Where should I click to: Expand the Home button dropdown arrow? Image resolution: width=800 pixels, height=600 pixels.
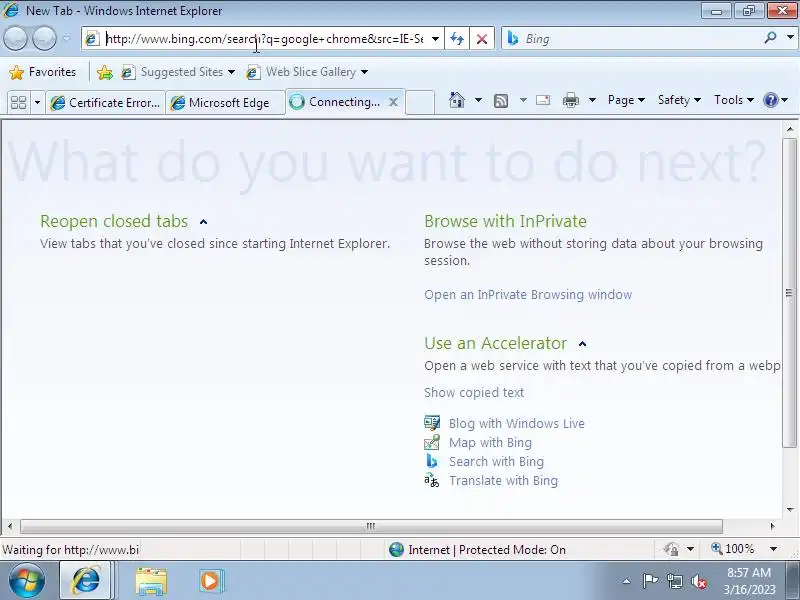pyautogui.click(x=478, y=100)
